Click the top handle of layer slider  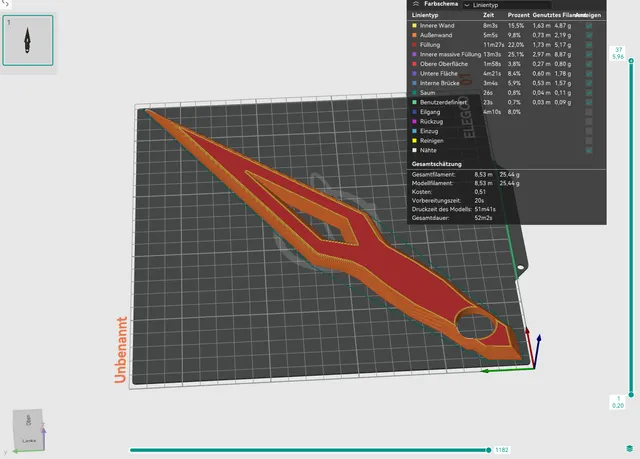point(631,60)
